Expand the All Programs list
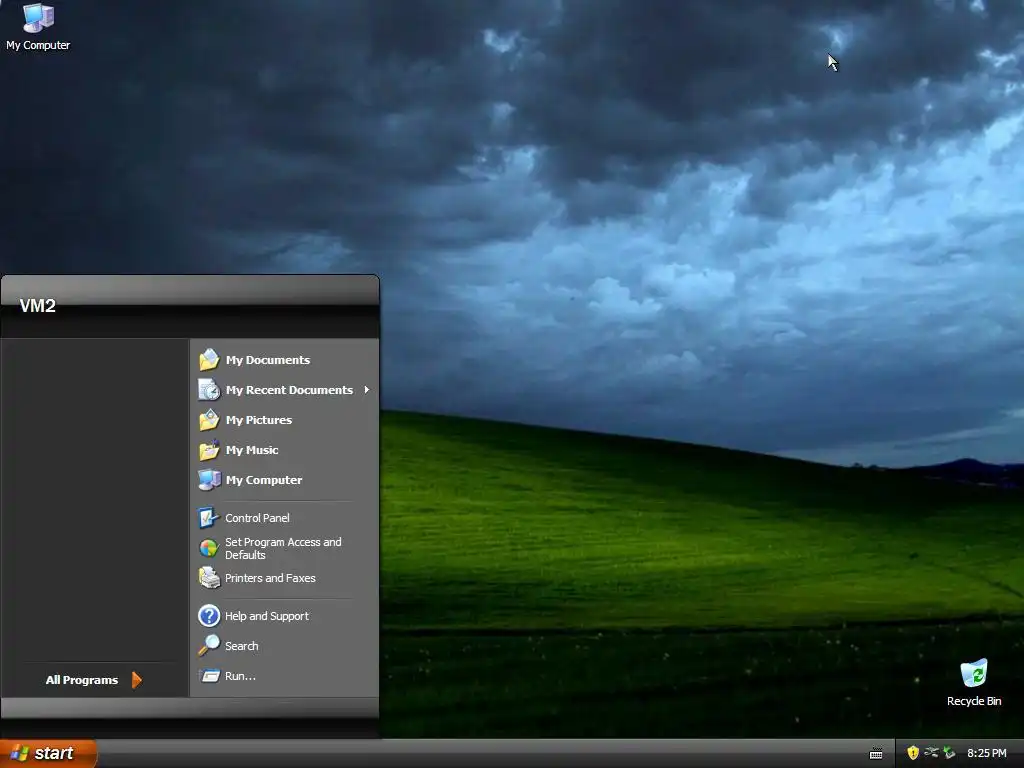 (94, 680)
